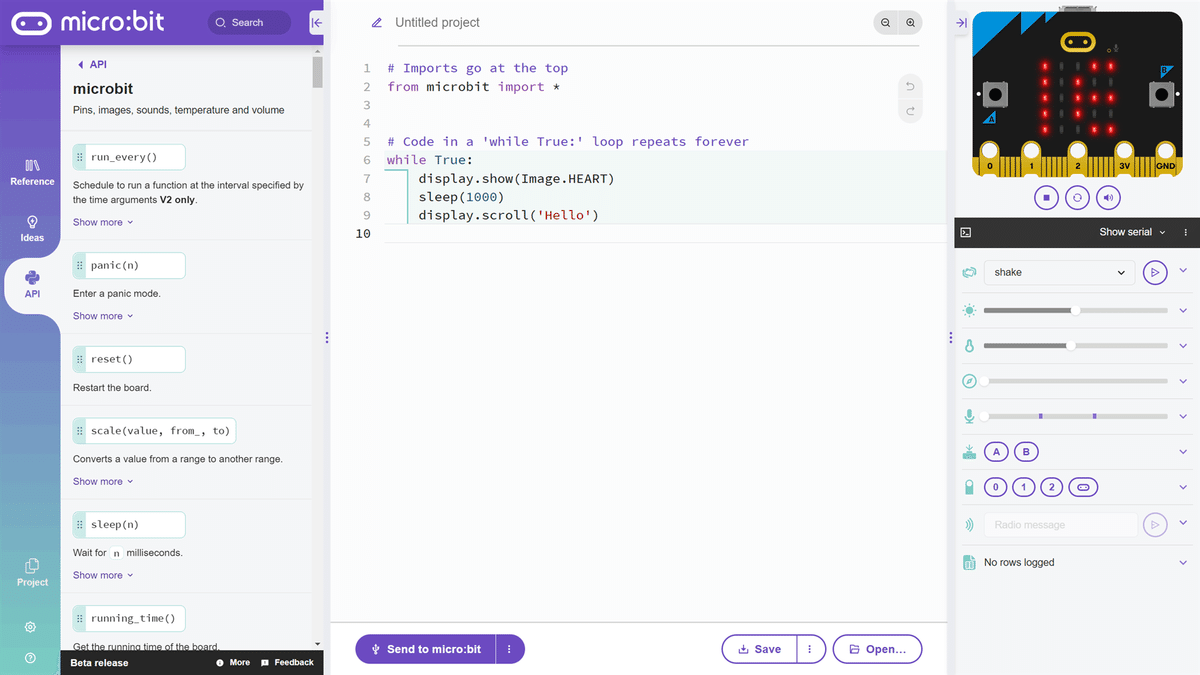Expand the gesture section chevron

(x=1183, y=271)
